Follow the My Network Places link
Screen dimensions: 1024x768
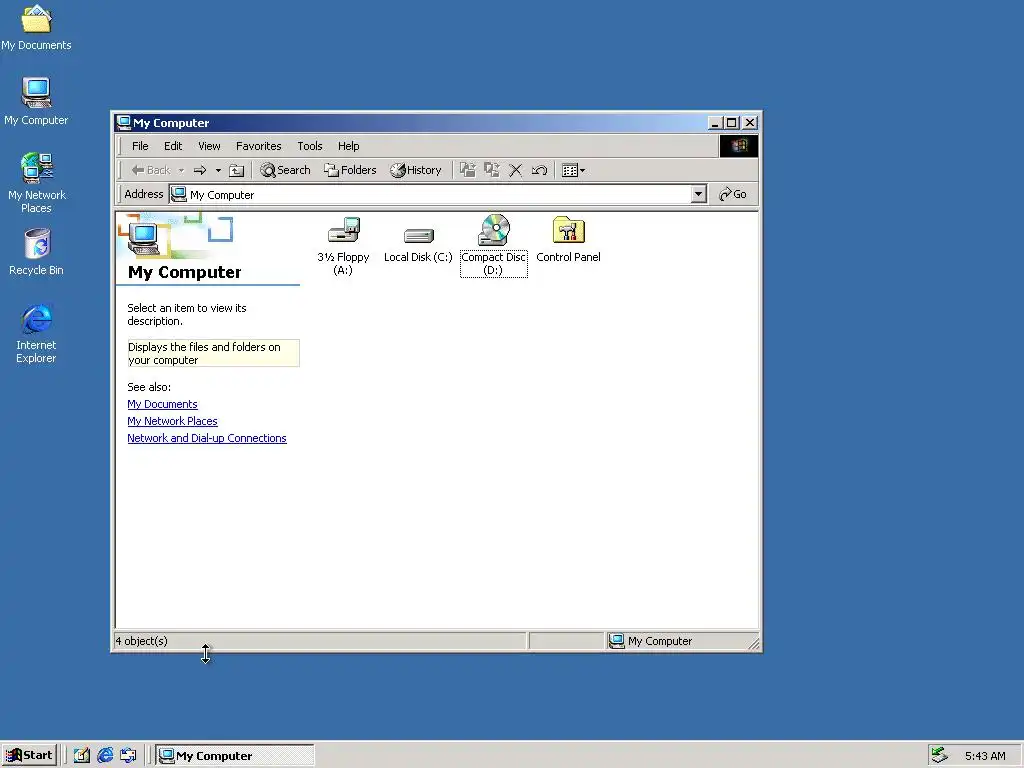point(172,421)
